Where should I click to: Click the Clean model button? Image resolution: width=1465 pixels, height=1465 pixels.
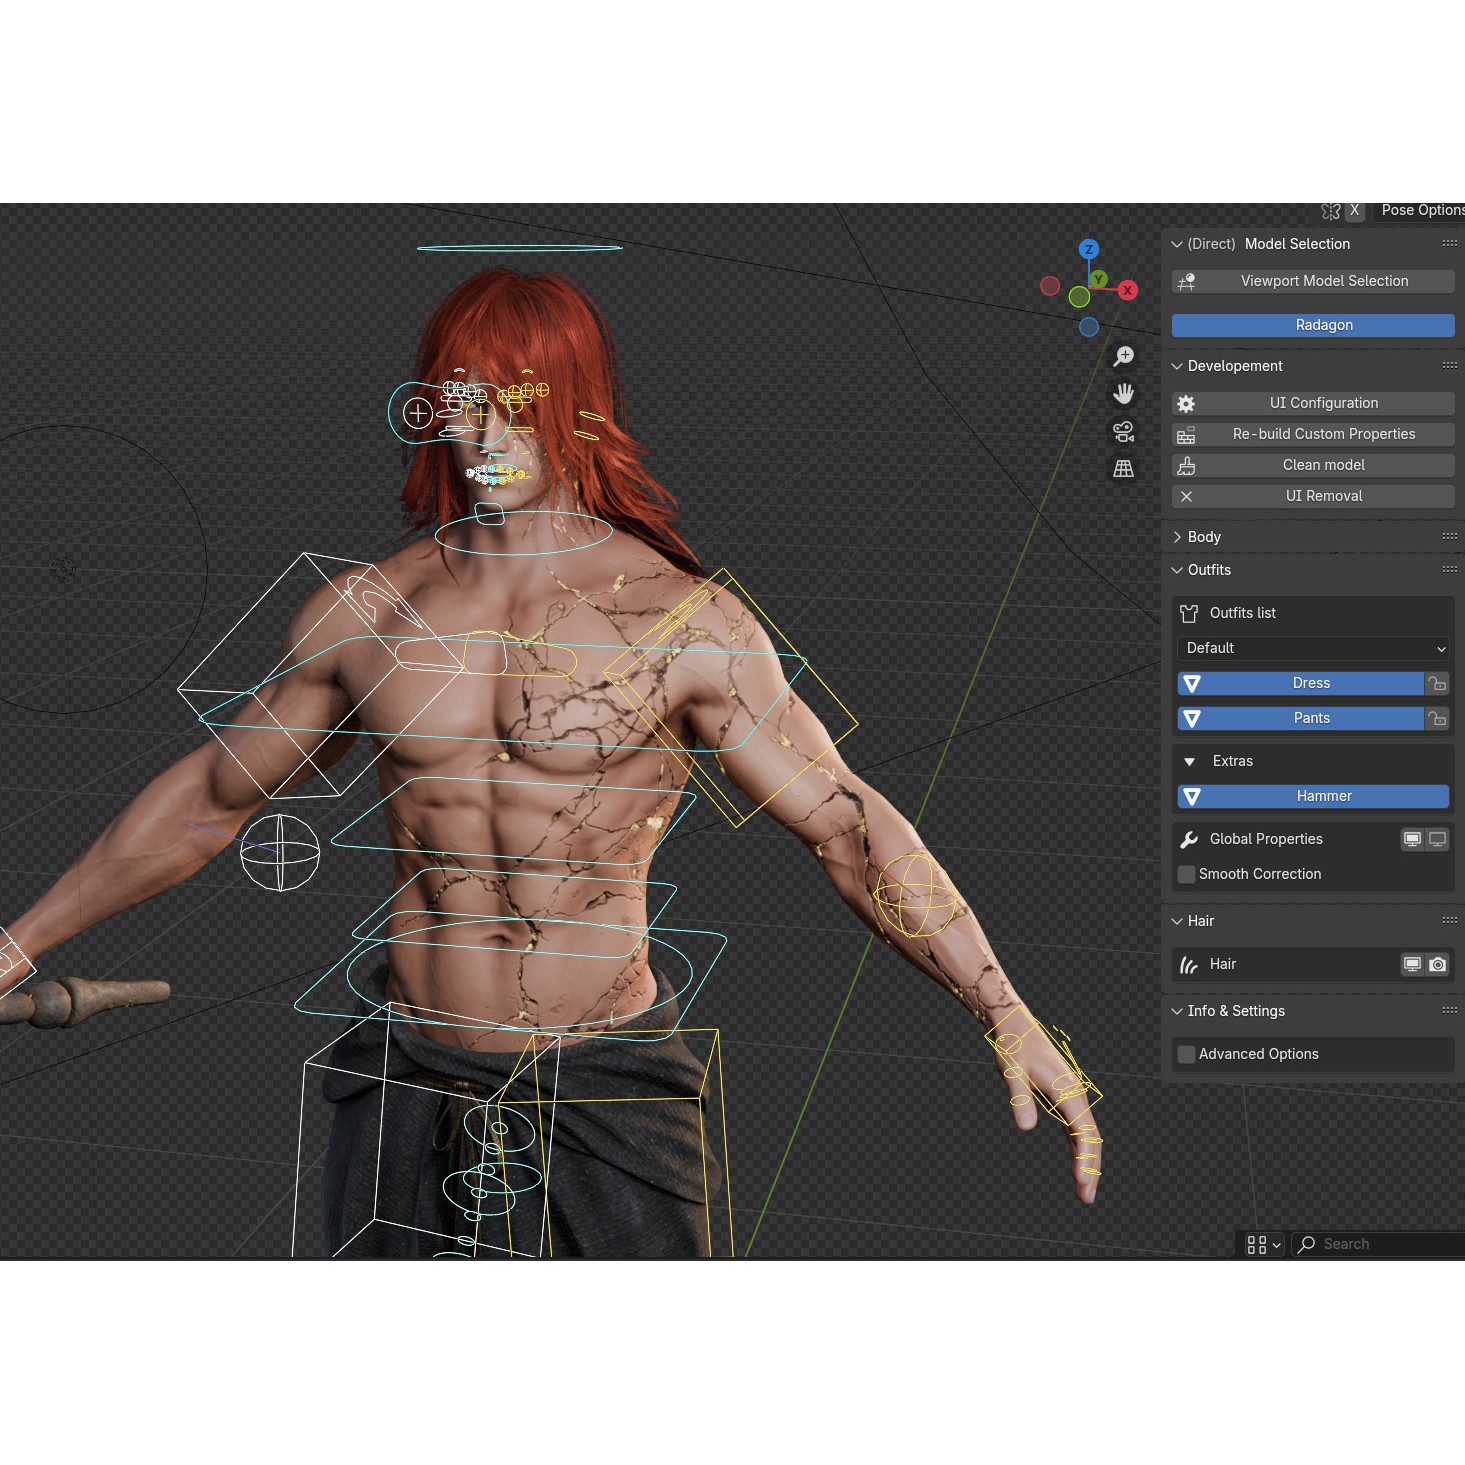(x=1313, y=465)
